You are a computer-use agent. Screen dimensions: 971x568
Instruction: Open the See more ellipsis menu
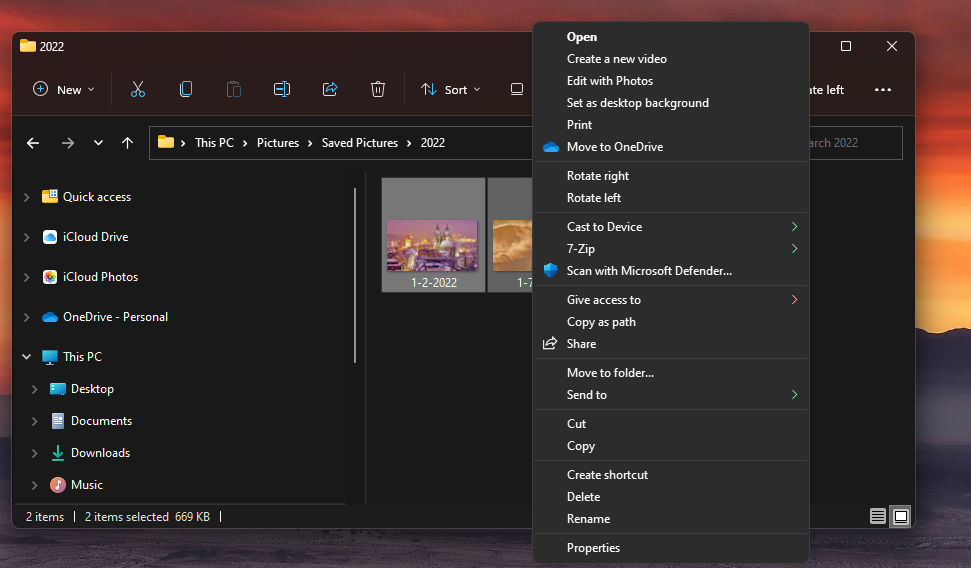[x=882, y=89]
